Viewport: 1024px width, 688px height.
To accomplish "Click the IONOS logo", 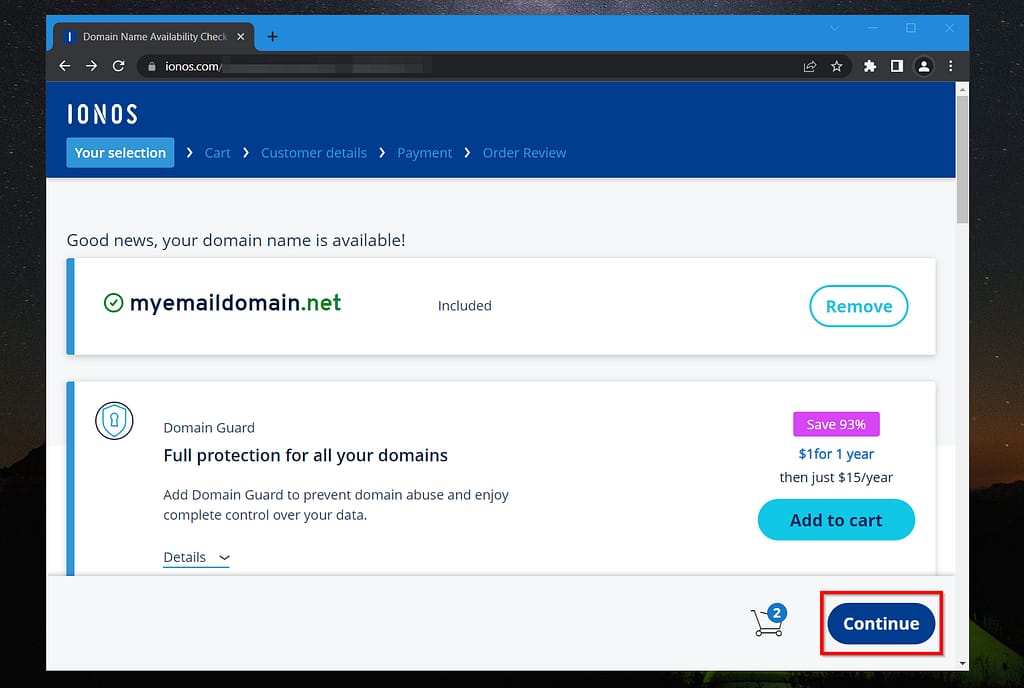I will 103,114.
